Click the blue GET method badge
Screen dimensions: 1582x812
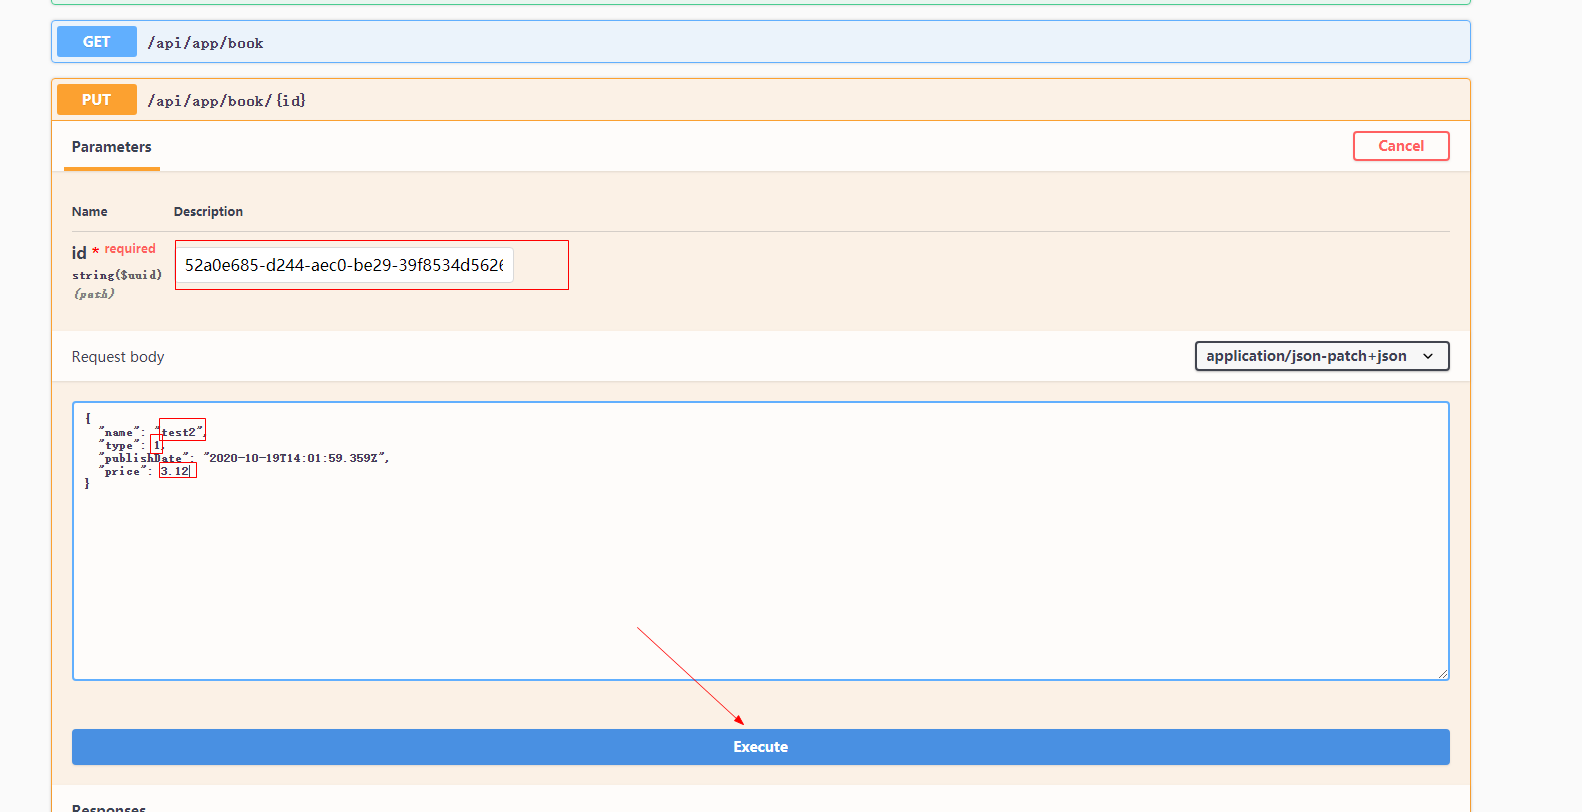point(97,42)
